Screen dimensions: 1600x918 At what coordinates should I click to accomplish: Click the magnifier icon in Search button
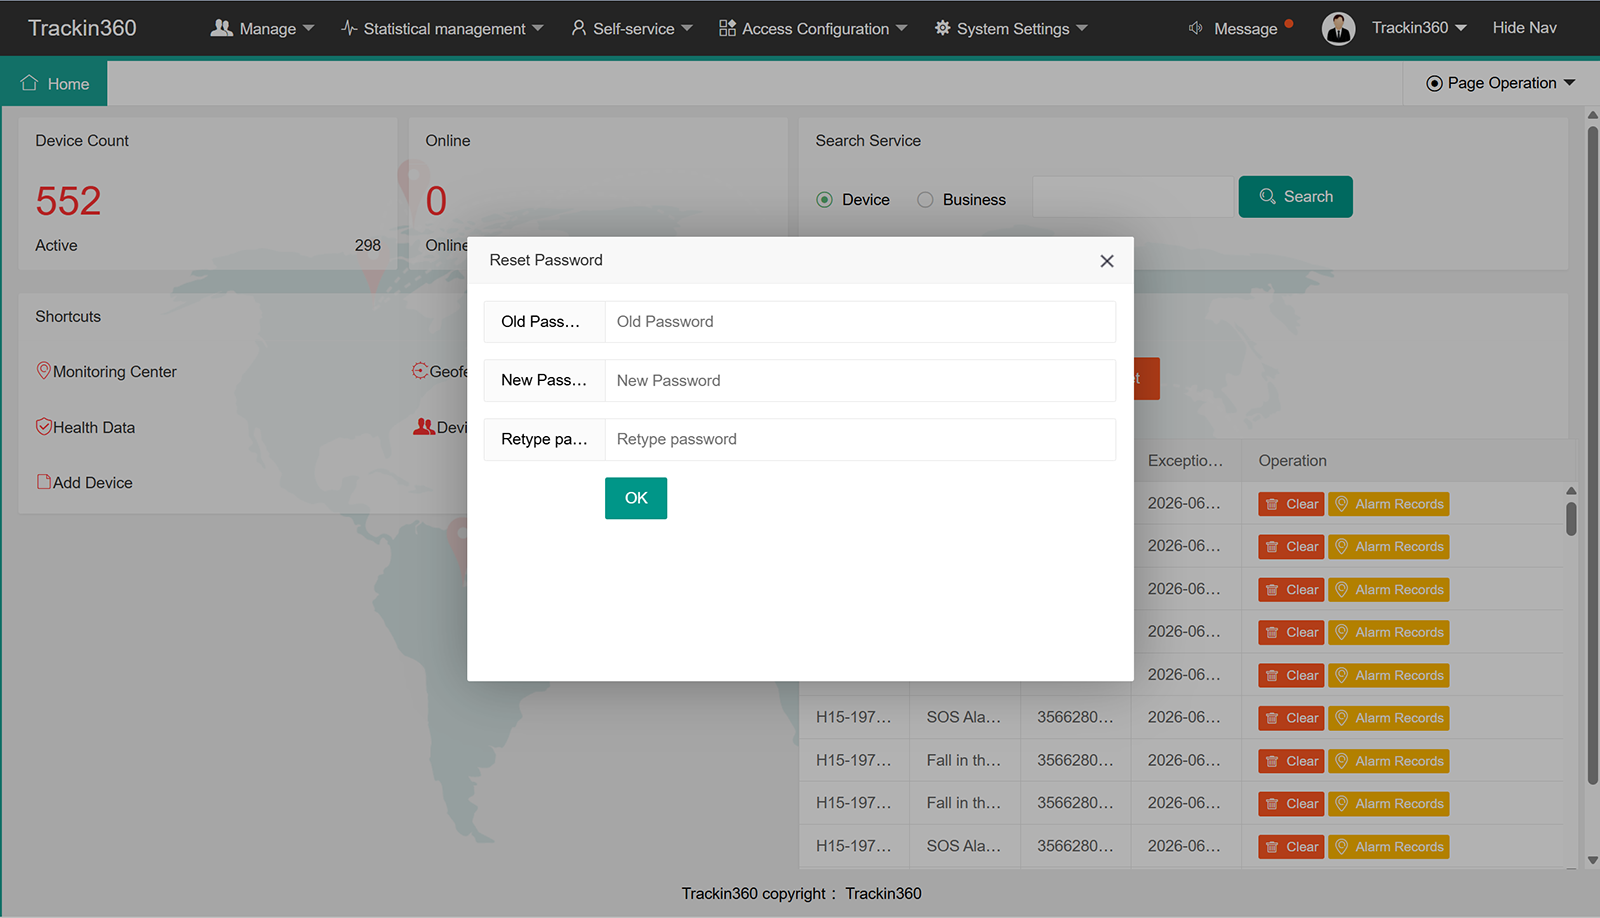tap(1267, 197)
